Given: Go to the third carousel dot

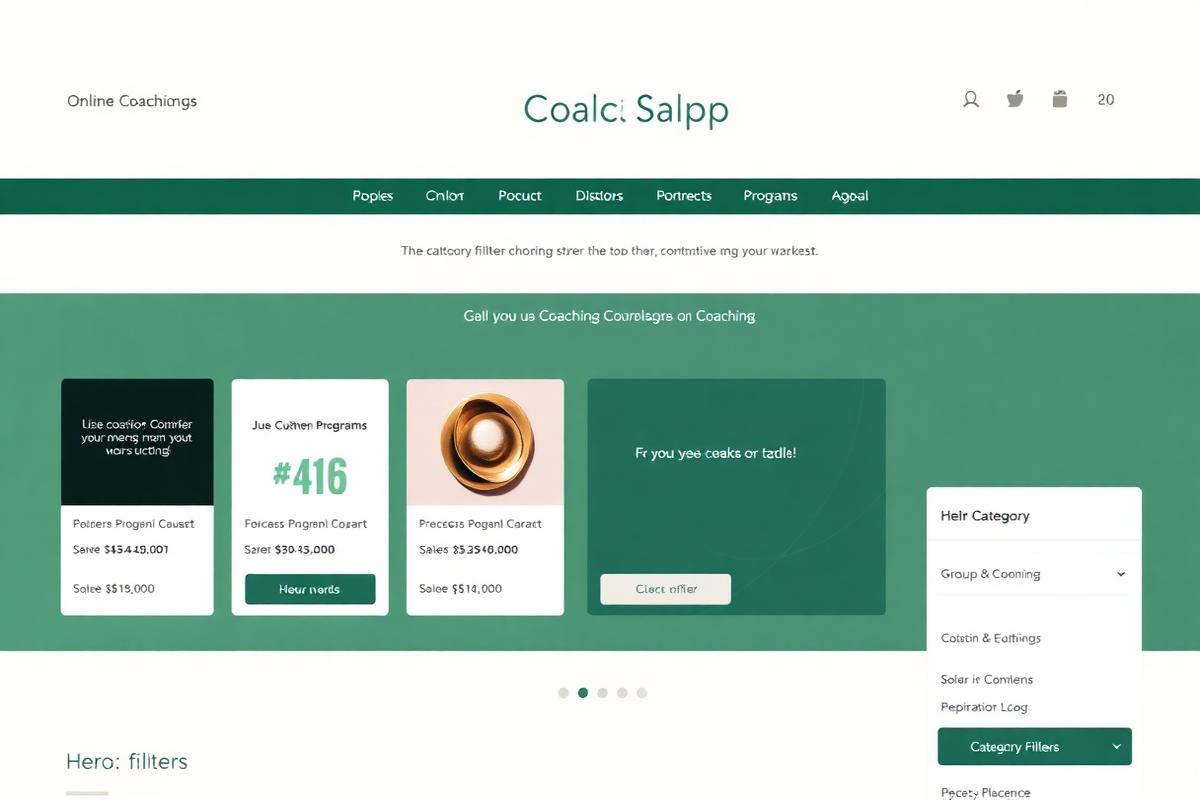Looking at the screenshot, I should coord(602,692).
